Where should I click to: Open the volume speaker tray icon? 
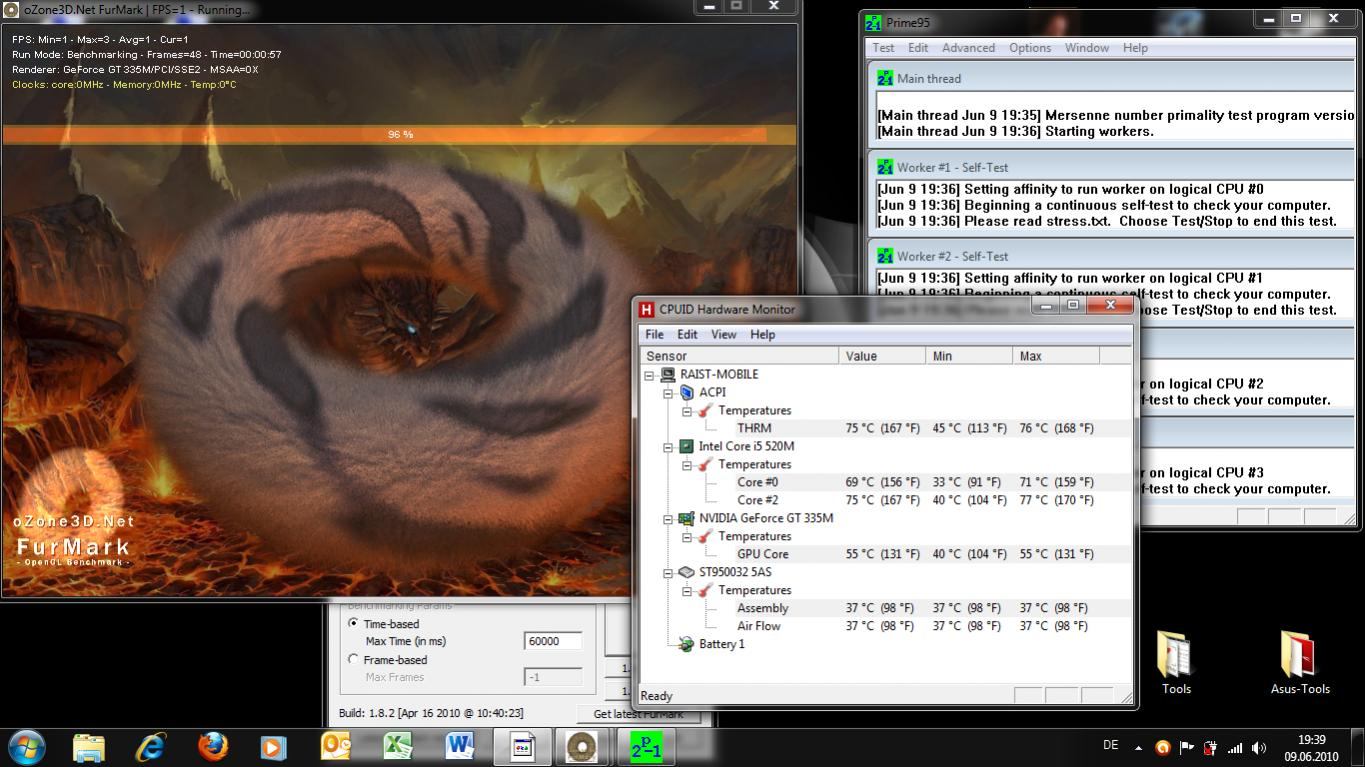[x=1259, y=747]
